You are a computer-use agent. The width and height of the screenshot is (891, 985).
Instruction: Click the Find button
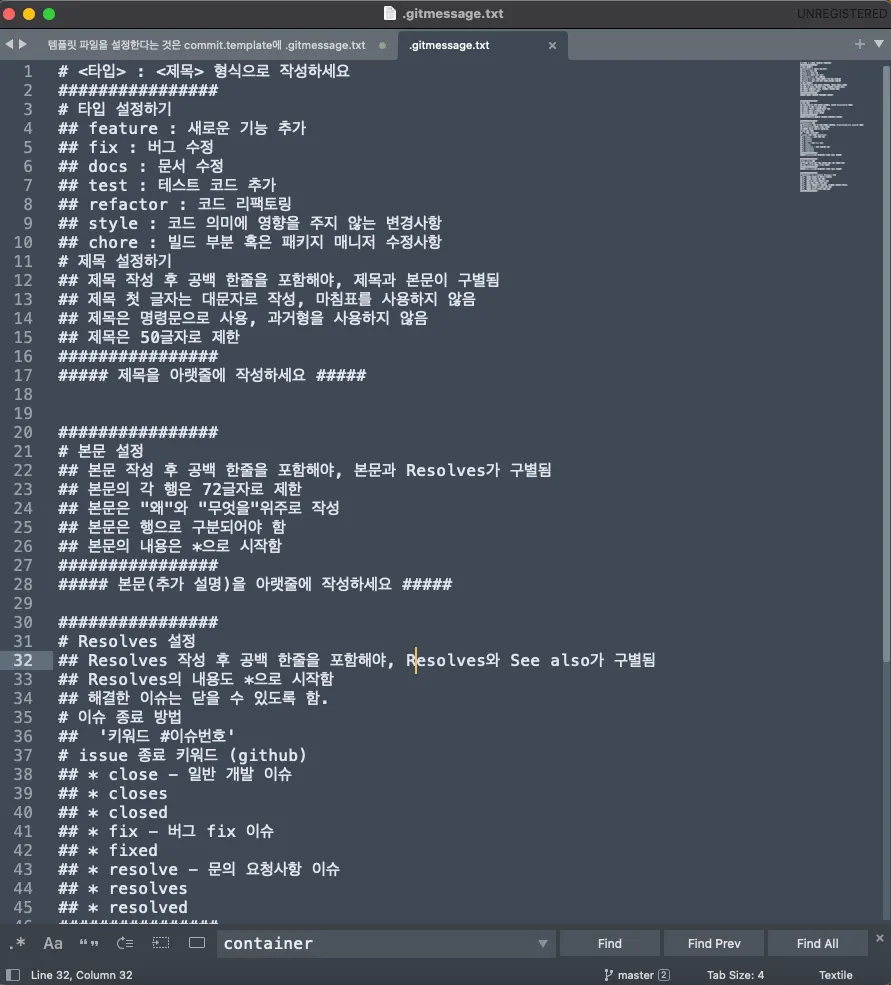(x=609, y=944)
